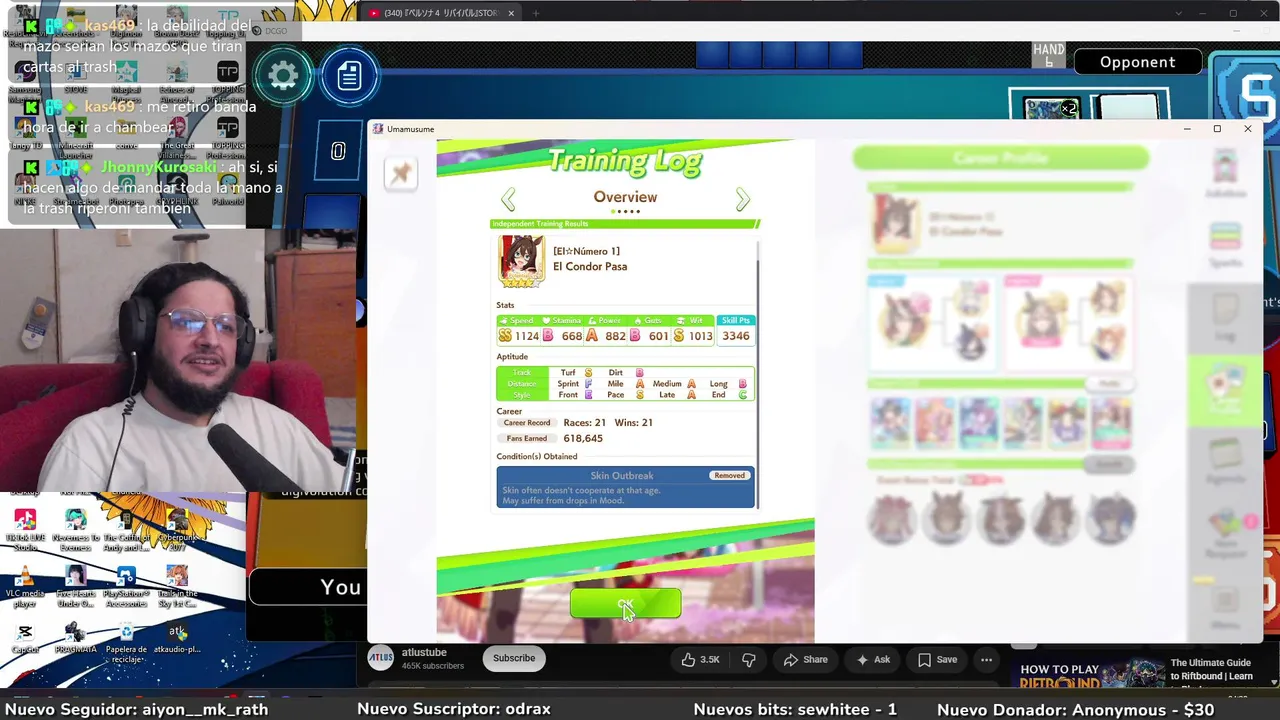Save the YouTube video to playlist
The height and width of the screenshot is (720, 1280).
point(938,659)
